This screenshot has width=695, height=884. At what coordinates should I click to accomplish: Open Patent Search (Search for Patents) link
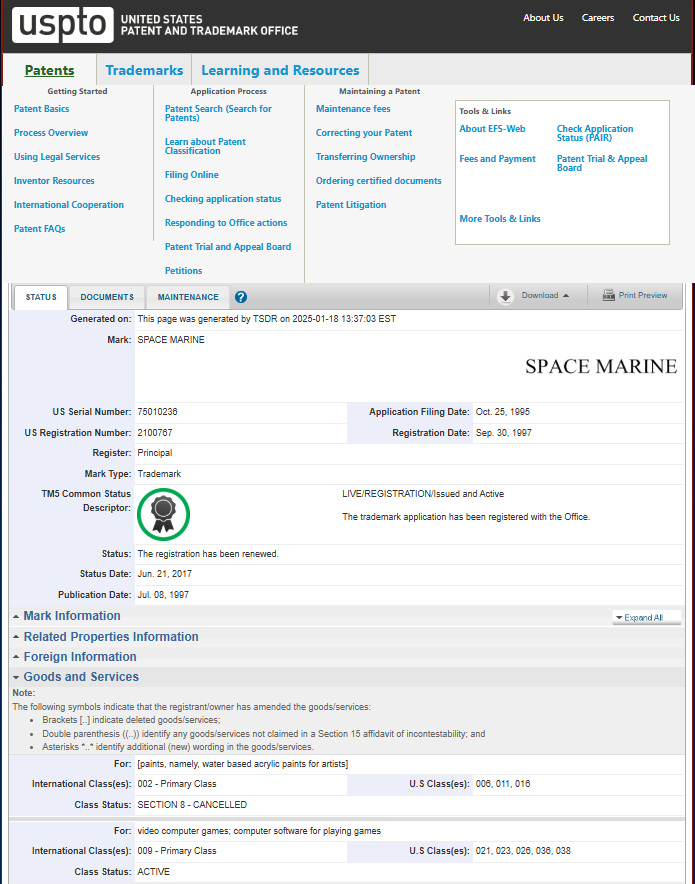tap(218, 113)
